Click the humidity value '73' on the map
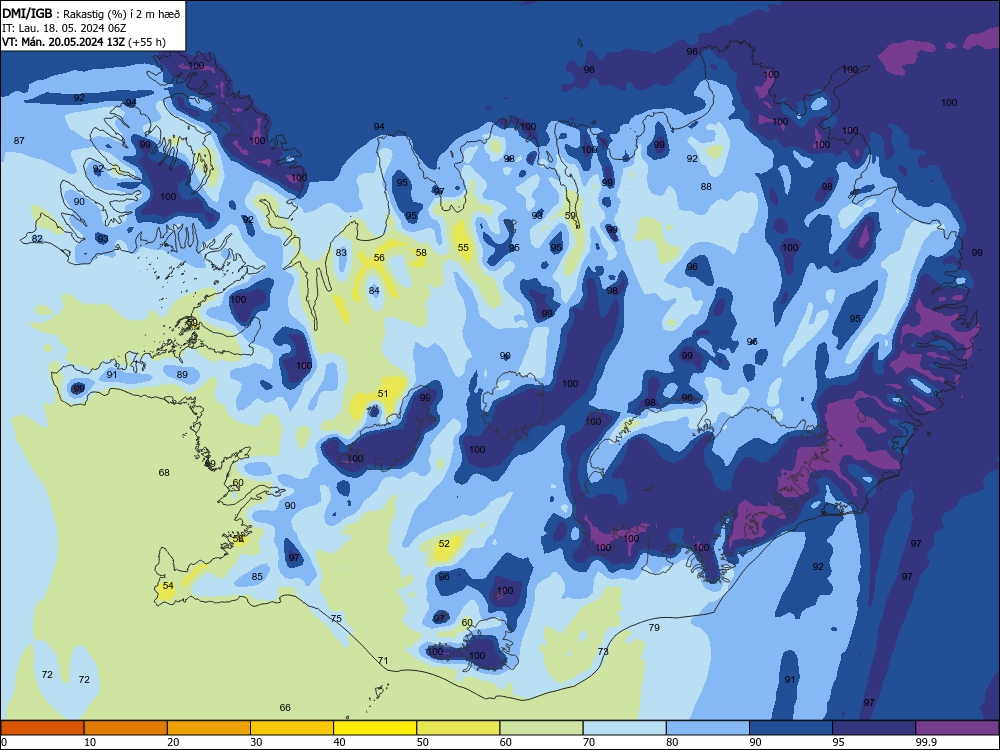The width and height of the screenshot is (1000, 750). 603,651
